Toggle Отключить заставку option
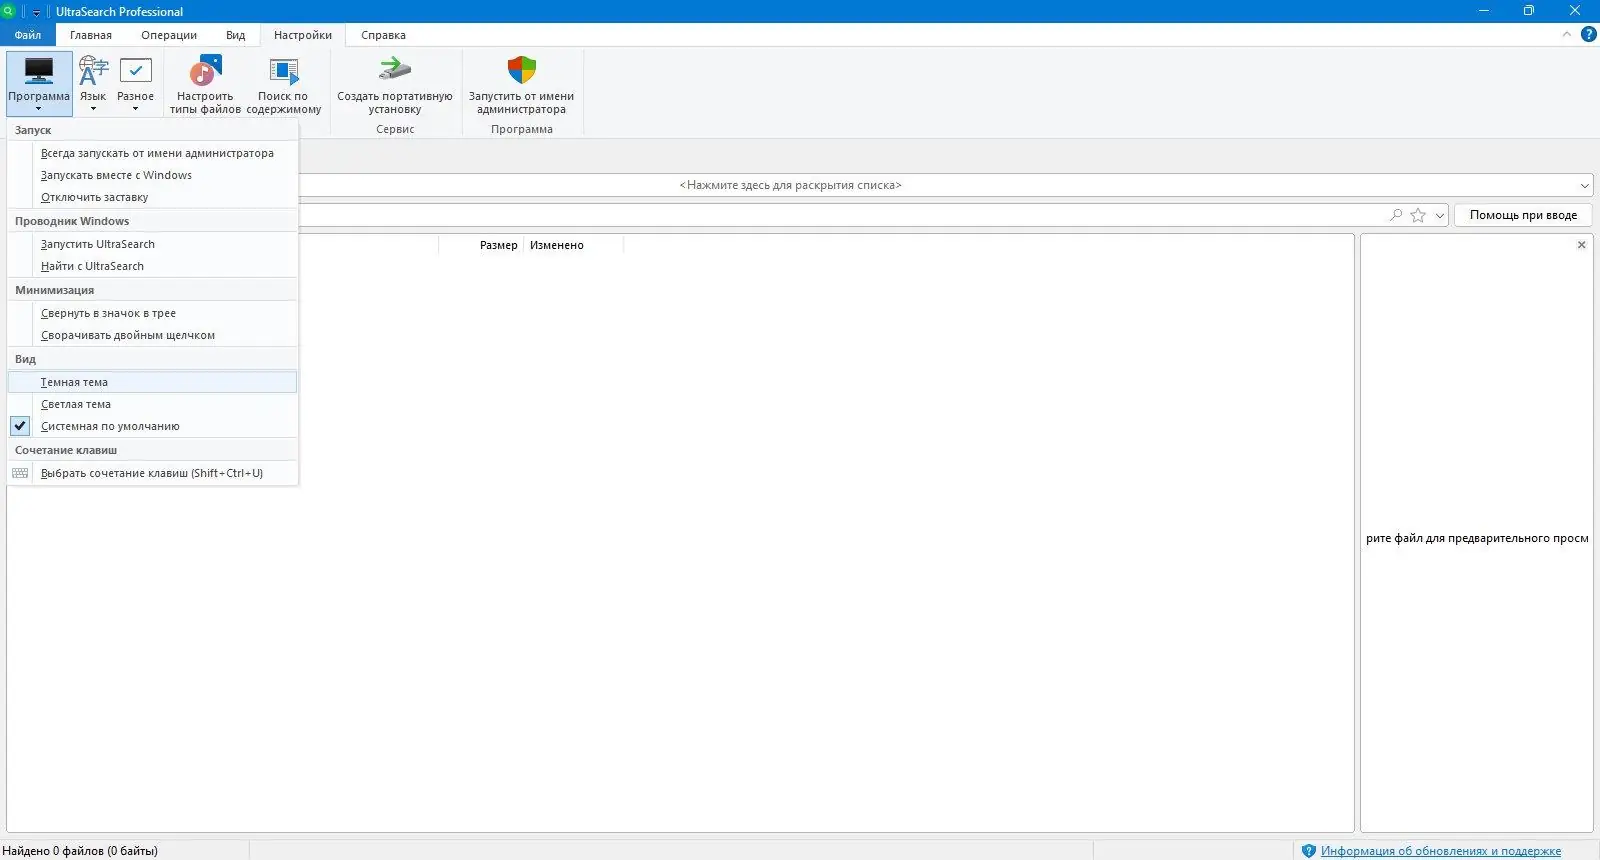Screen dimensions: 1600x860 click(152, 197)
